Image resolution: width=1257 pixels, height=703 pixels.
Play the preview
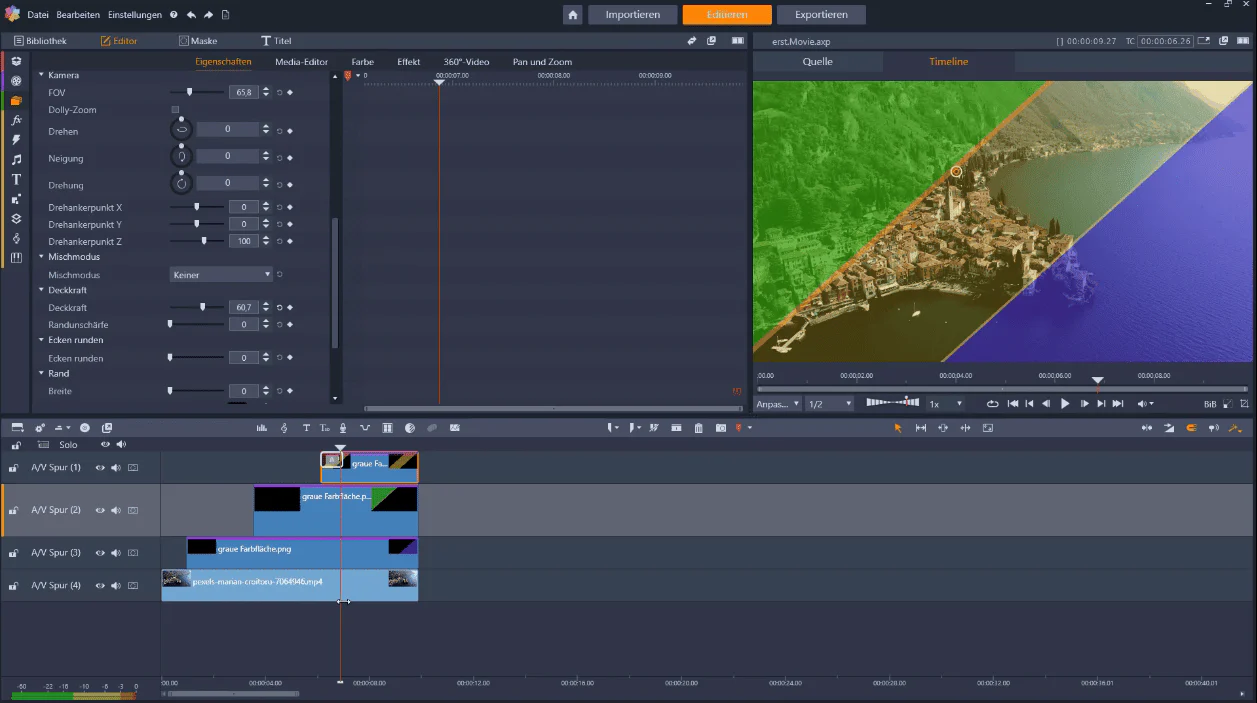pyautogui.click(x=1065, y=404)
